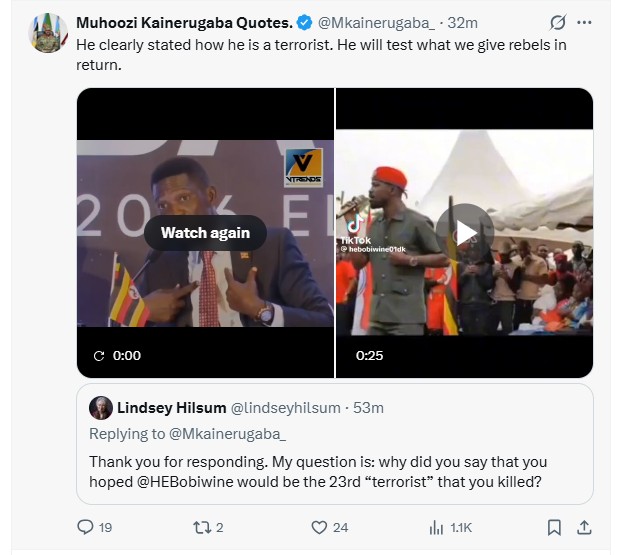This screenshot has height=555, width=623.
Task: Open the Grok slash icon
Action: pyautogui.click(x=559, y=23)
